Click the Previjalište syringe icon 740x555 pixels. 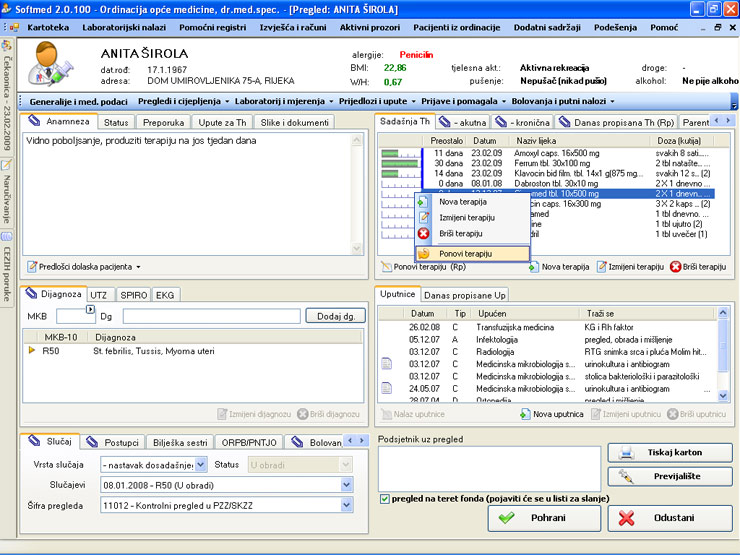626,477
